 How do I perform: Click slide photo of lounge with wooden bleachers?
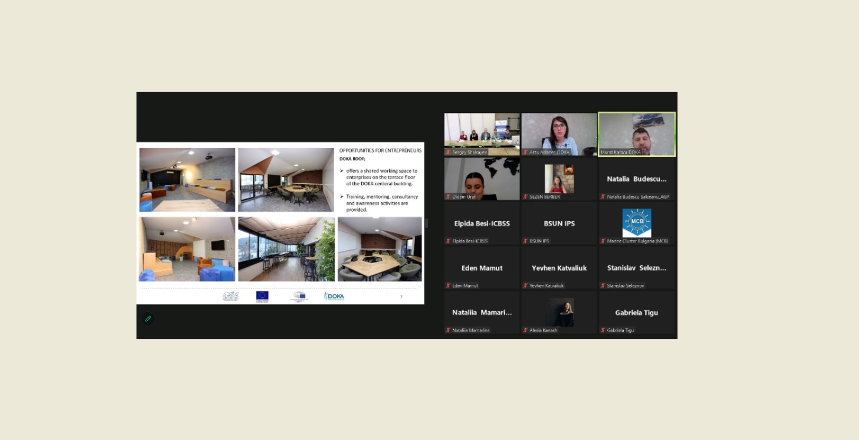tap(187, 180)
